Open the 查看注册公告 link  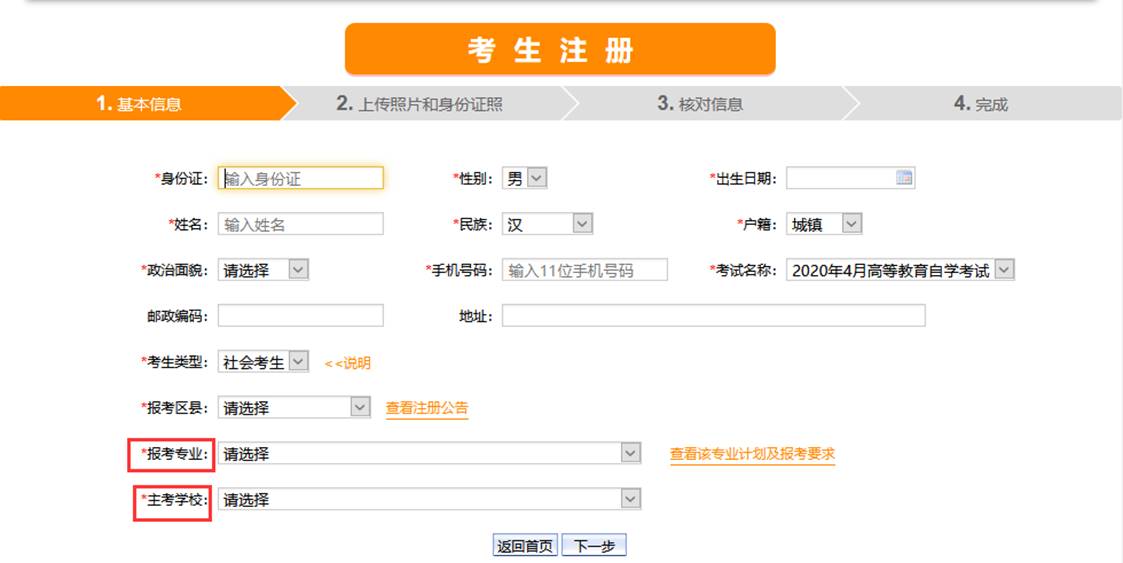pyautogui.click(x=427, y=408)
